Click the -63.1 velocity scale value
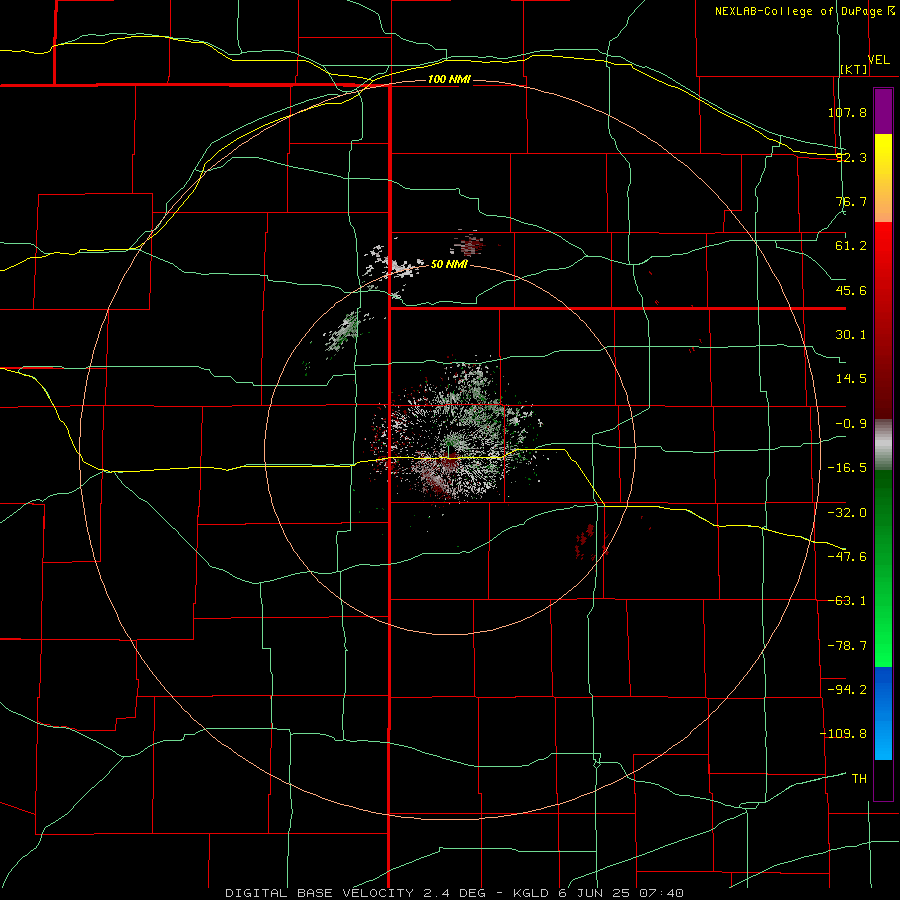Screen dimensions: 900x900 [x=847, y=601]
